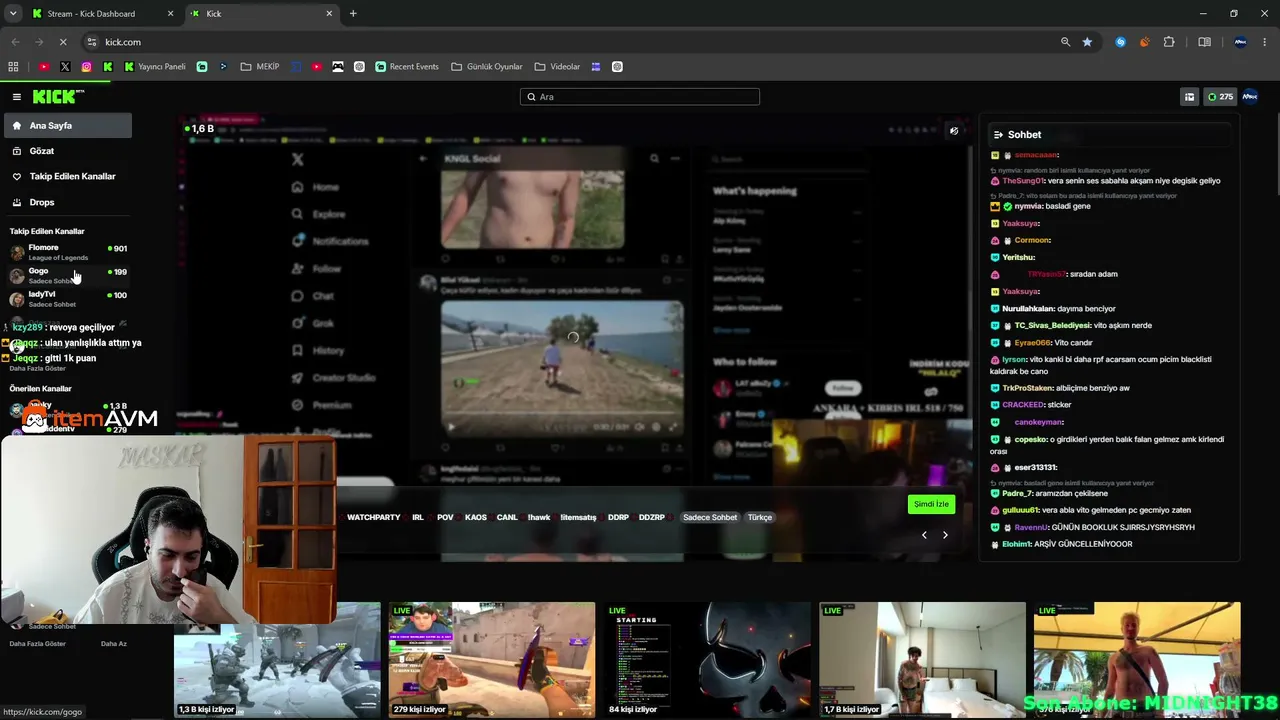Screen dimensions: 1280x720
Task: Open the MEKİP bookmark
Action: coord(259,67)
